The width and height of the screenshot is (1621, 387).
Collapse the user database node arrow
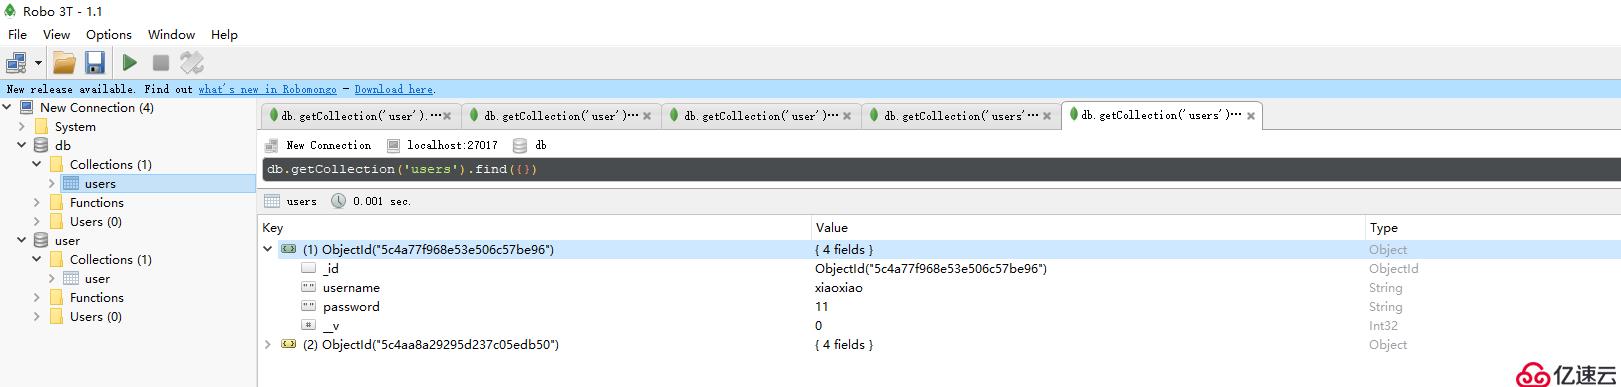[x=22, y=240]
